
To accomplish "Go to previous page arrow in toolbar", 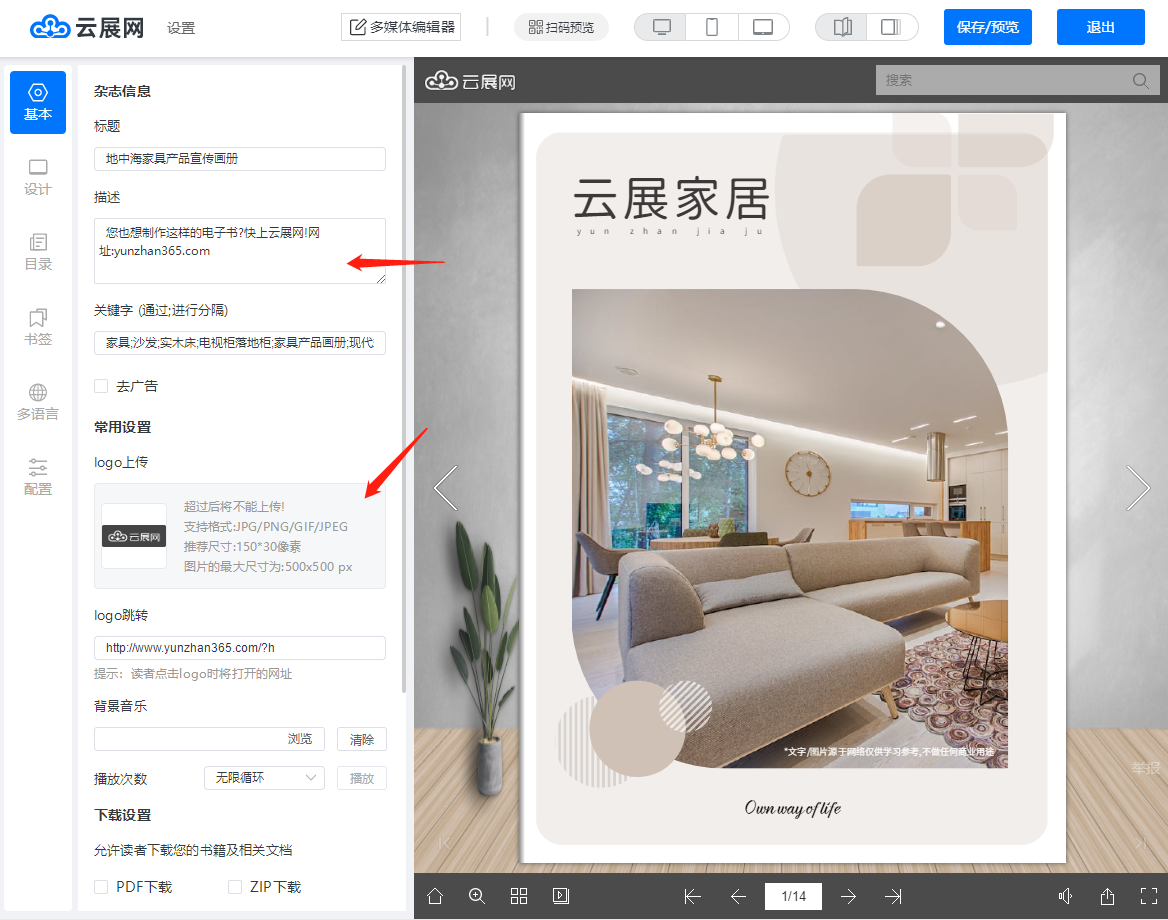I will (738, 896).
